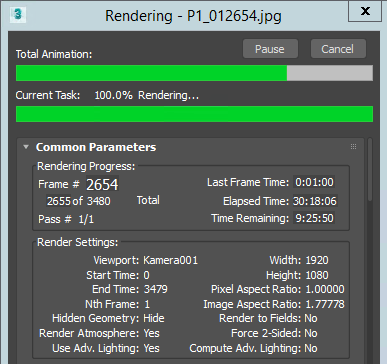Click the Rendering title bar text
The width and height of the screenshot is (387, 364).
click(x=193, y=16)
